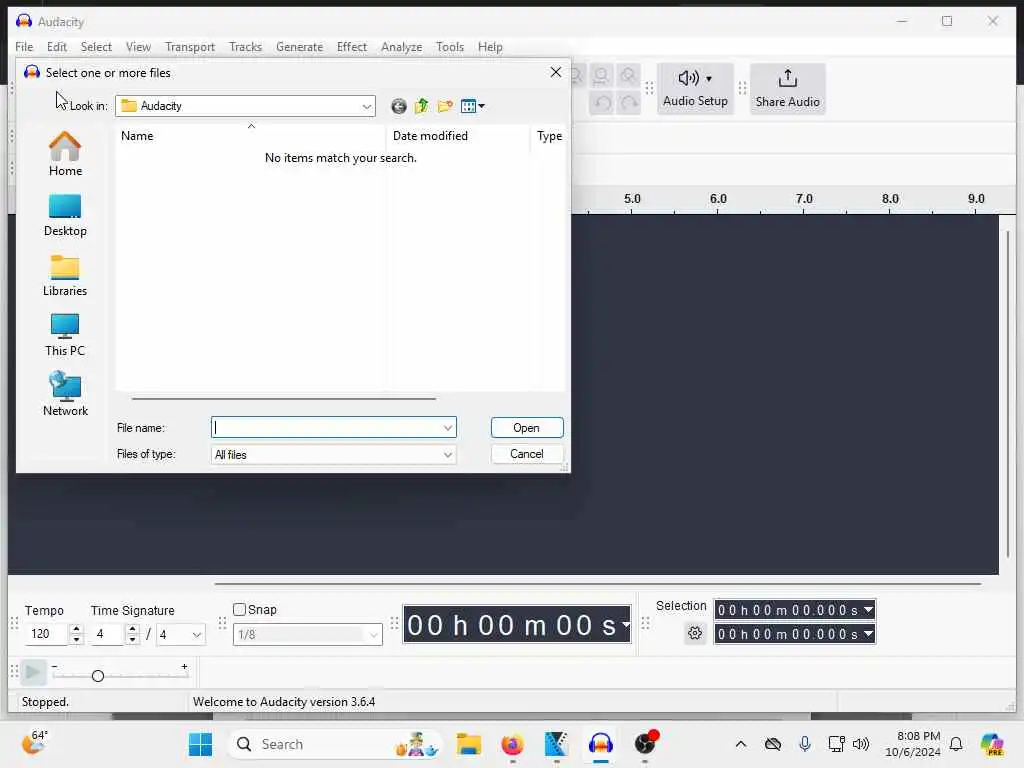
Task: Click Zoom Toggle magnifier in Audacity toolbar
Action: click(x=628, y=76)
